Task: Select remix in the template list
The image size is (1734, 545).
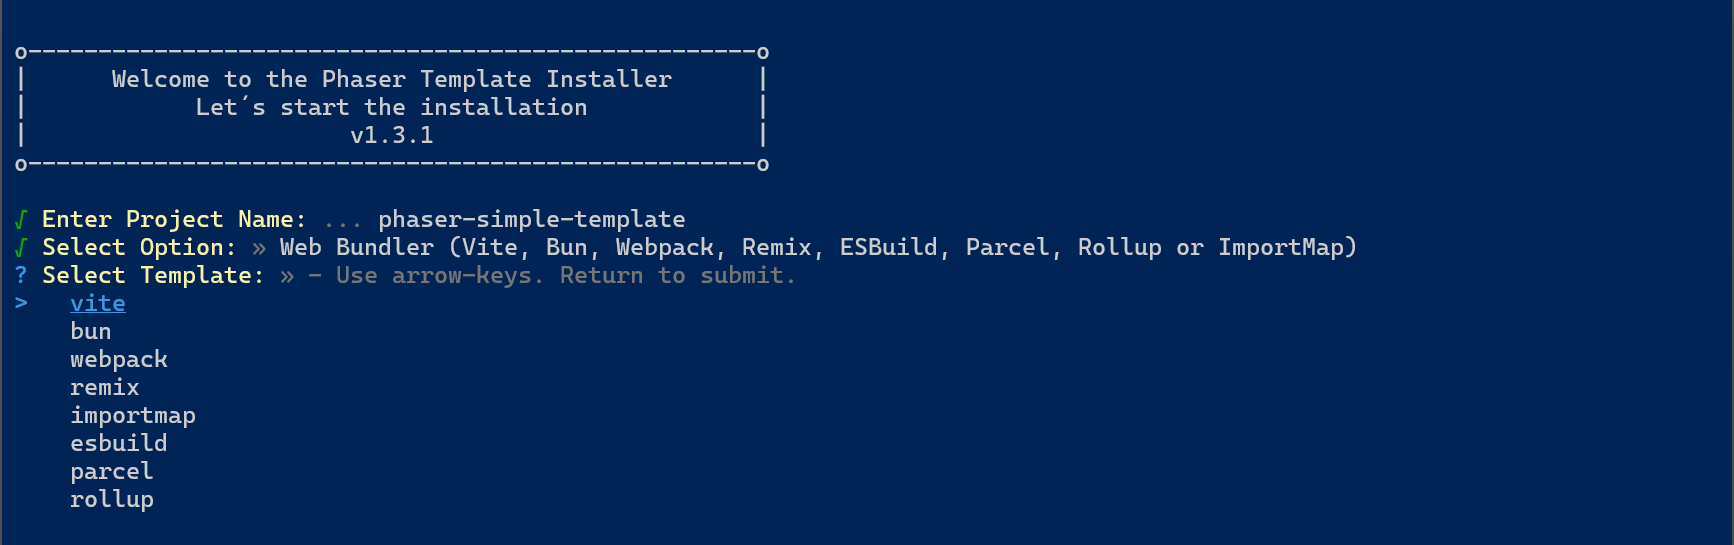Action: click(105, 387)
